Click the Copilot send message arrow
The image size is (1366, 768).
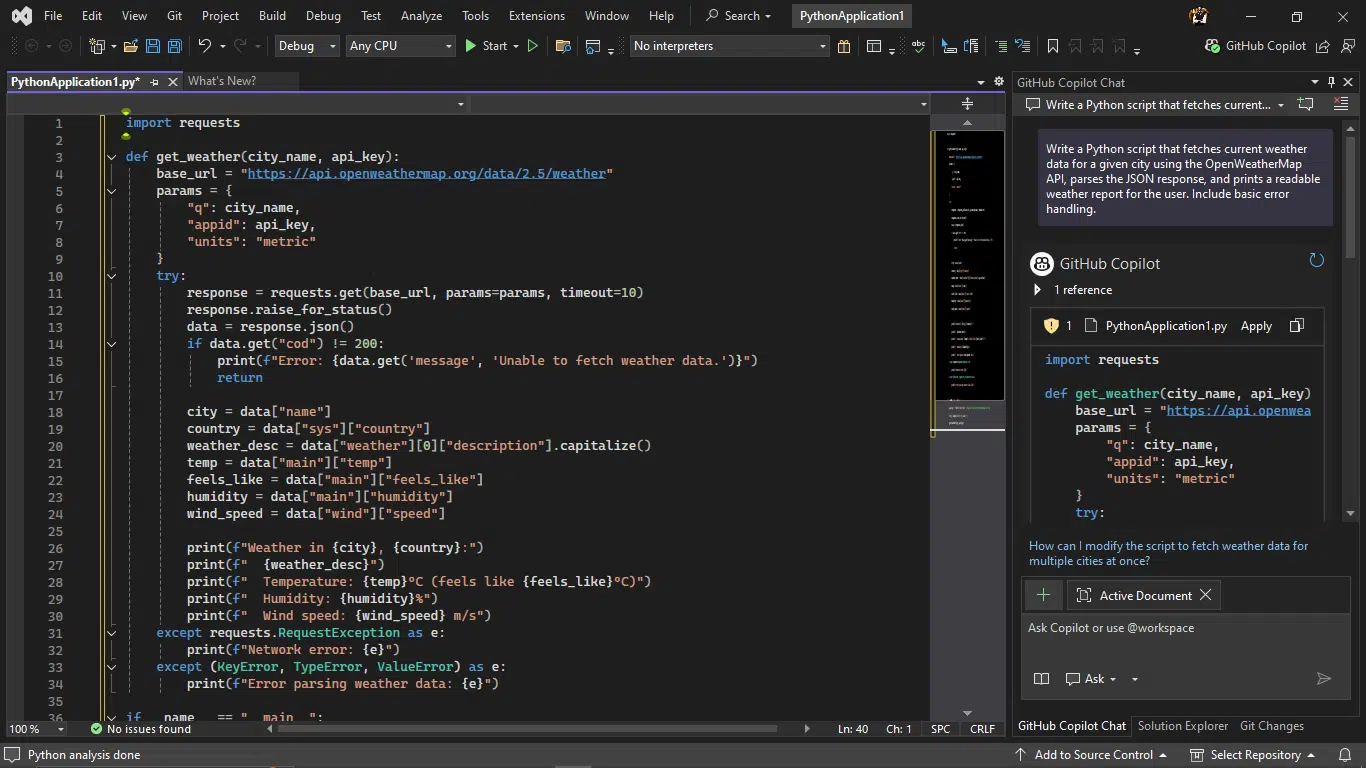pyautogui.click(x=1324, y=679)
